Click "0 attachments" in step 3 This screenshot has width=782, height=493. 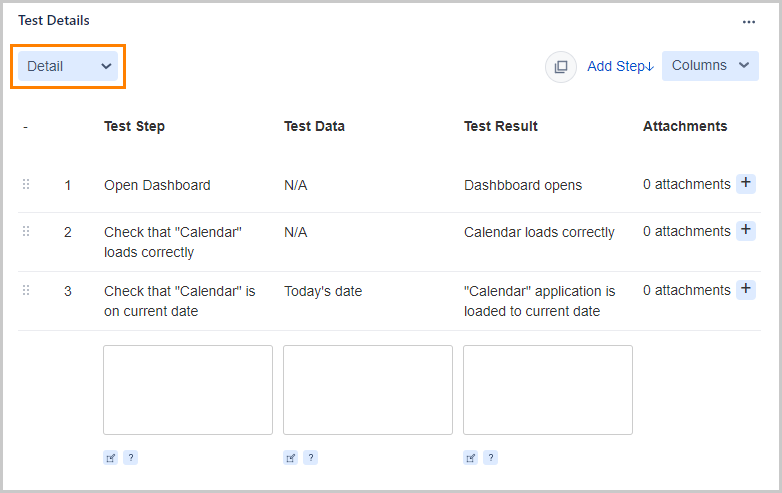[x=687, y=290]
